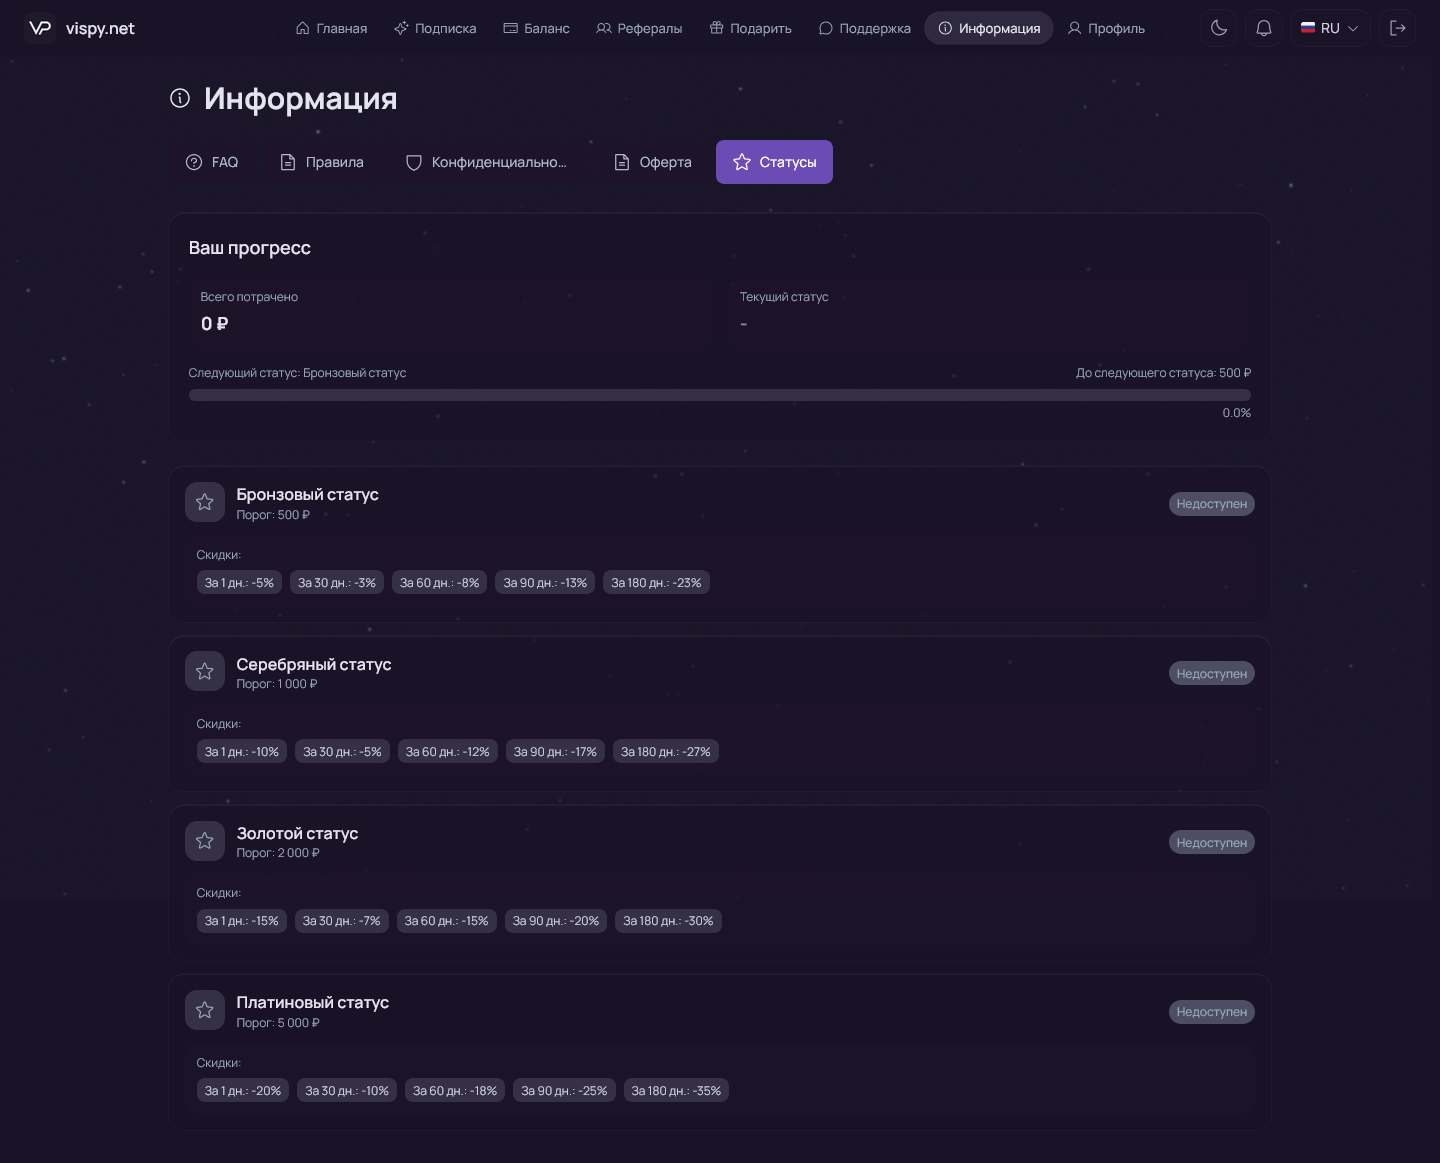Click silver discount chip За 180 дн.: -27%
The image size is (1440, 1163).
point(666,752)
